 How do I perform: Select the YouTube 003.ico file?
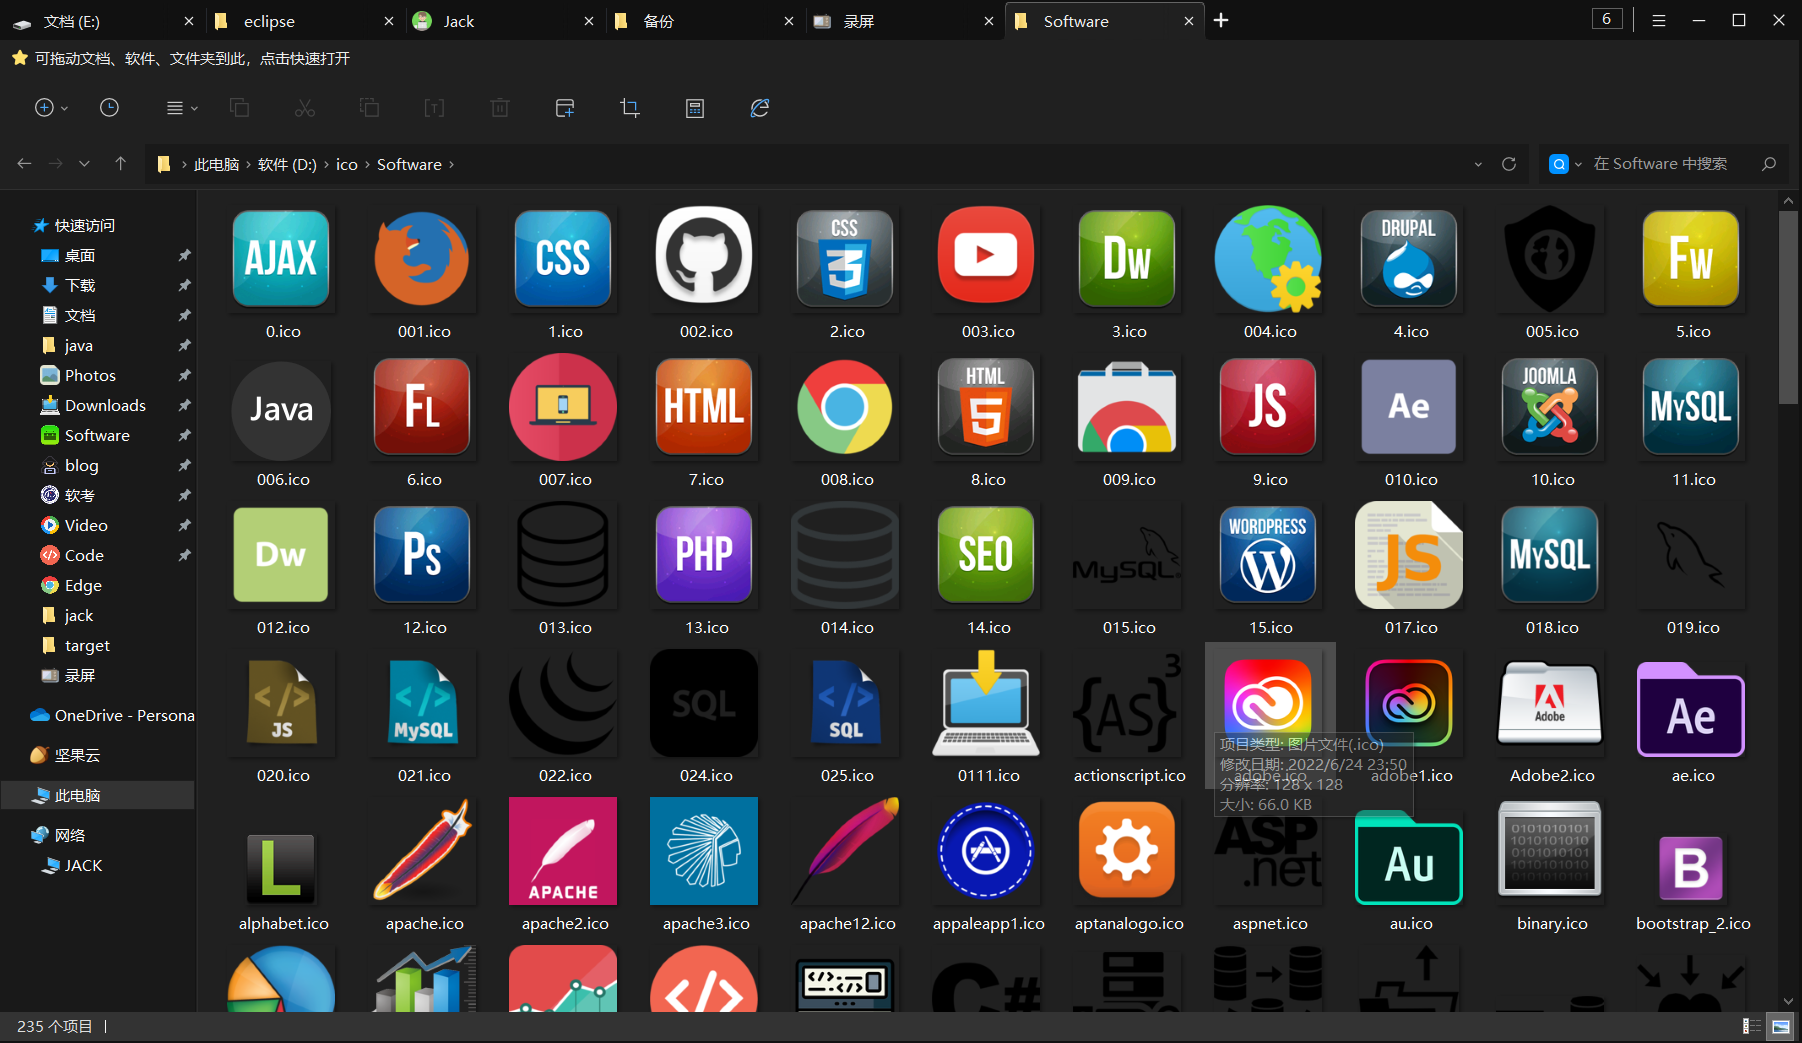(x=987, y=274)
